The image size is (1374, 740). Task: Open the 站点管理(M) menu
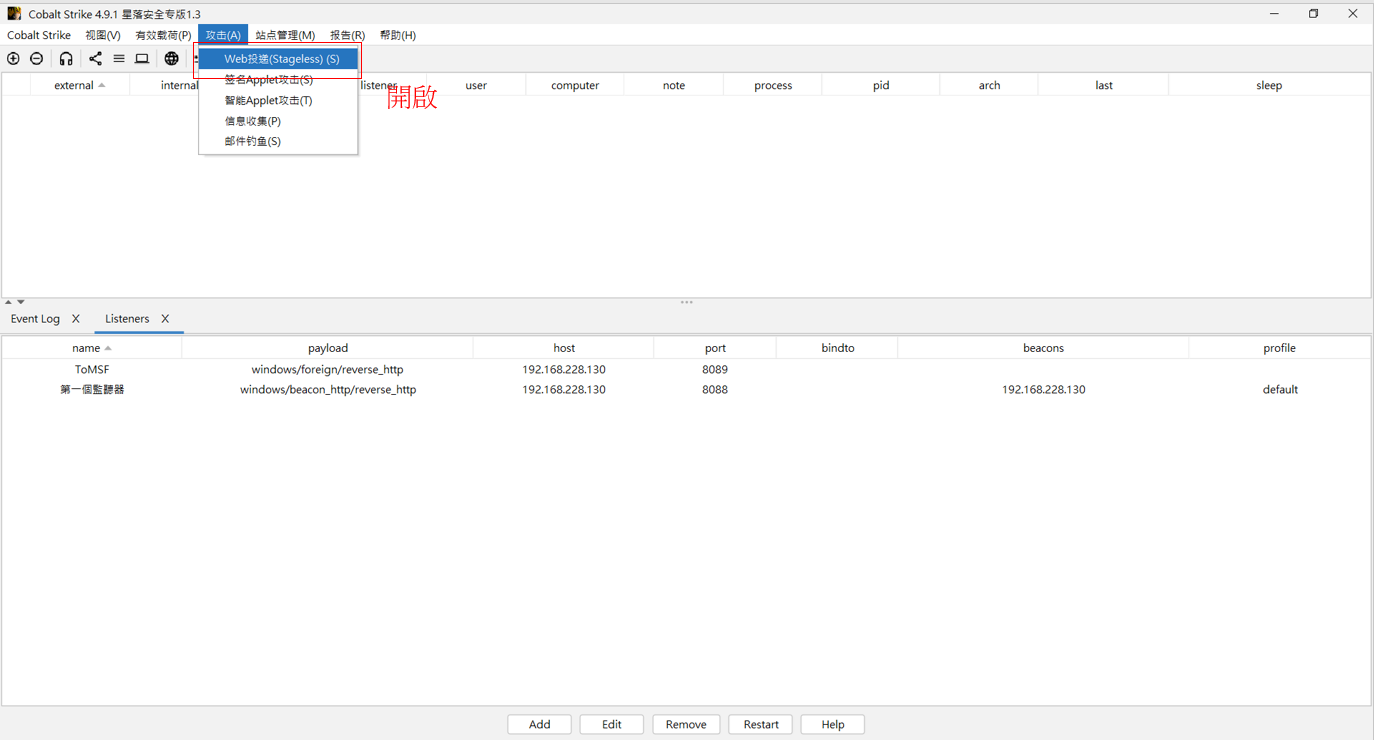(285, 35)
